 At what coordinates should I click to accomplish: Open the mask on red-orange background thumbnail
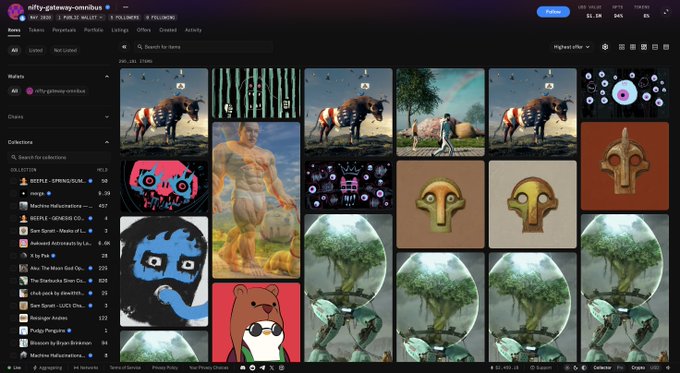click(625, 166)
